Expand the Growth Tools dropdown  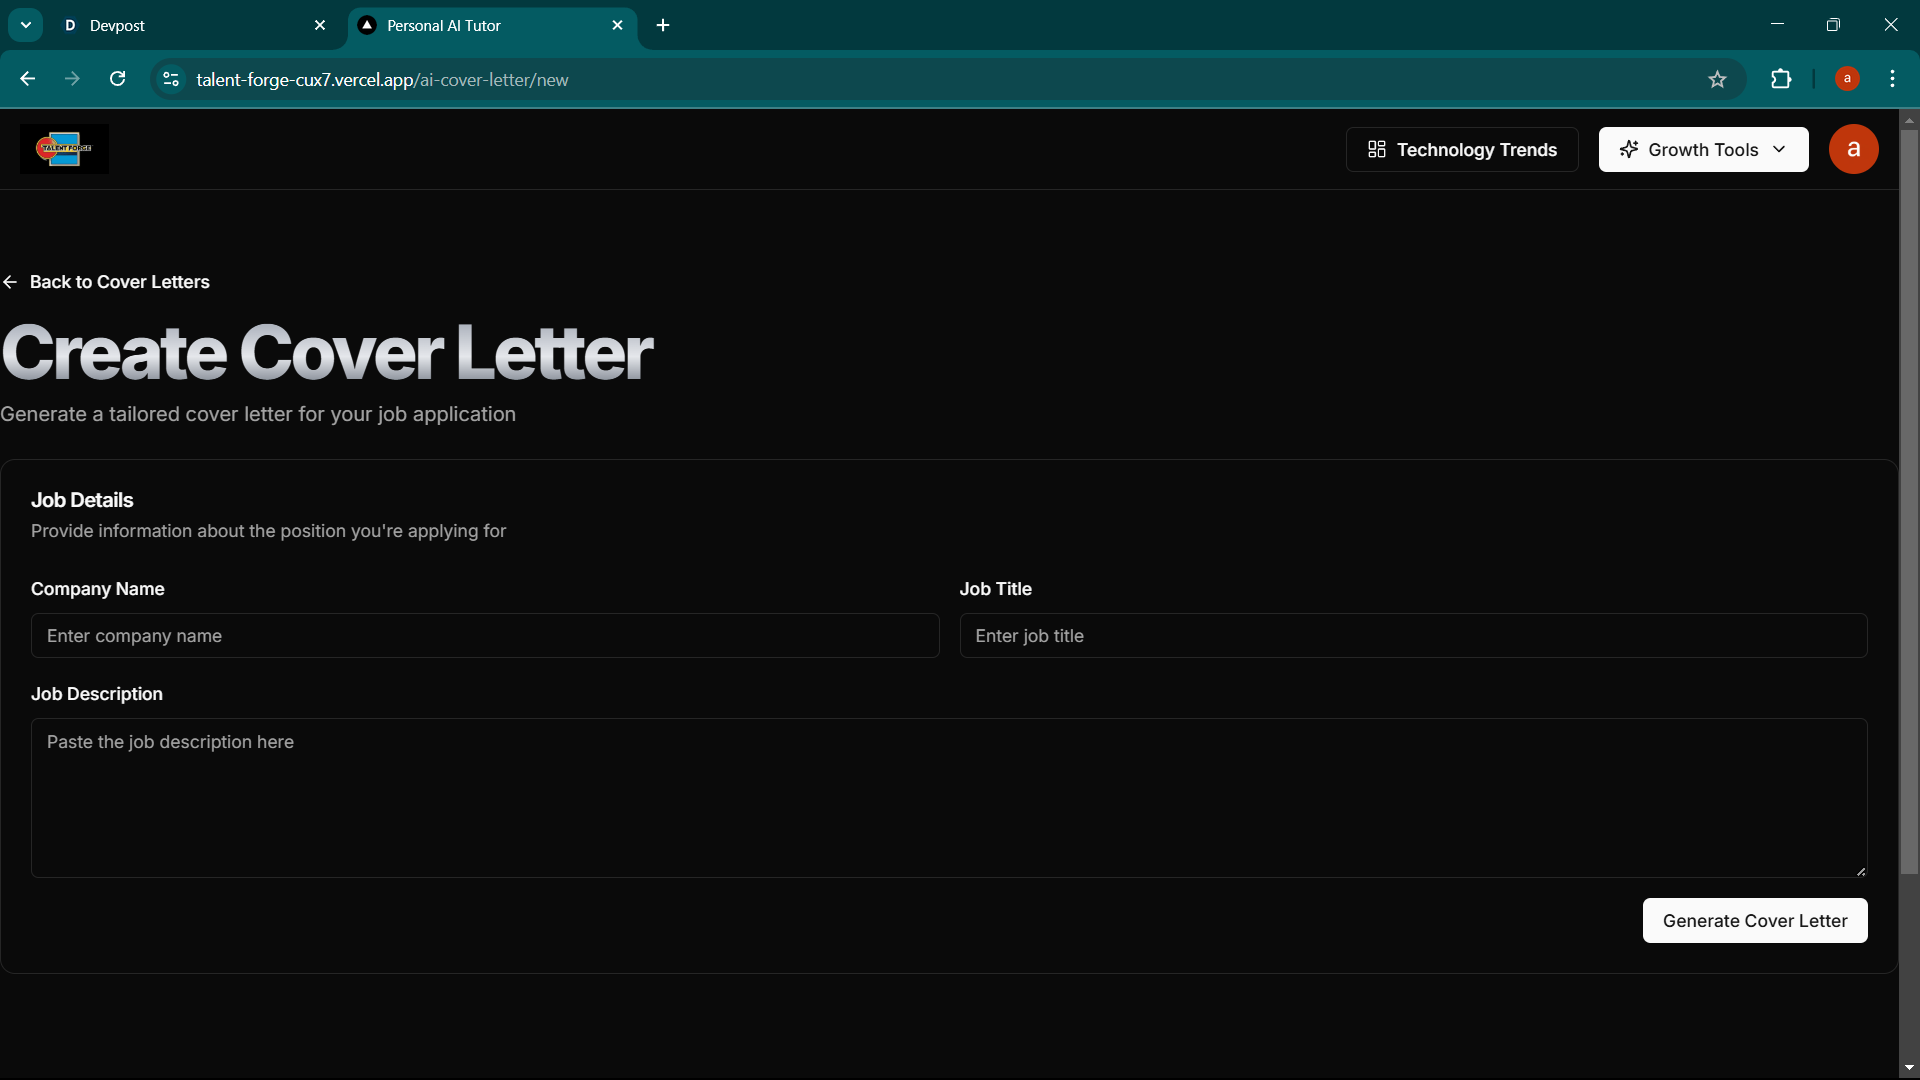click(x=1703, y=149)
